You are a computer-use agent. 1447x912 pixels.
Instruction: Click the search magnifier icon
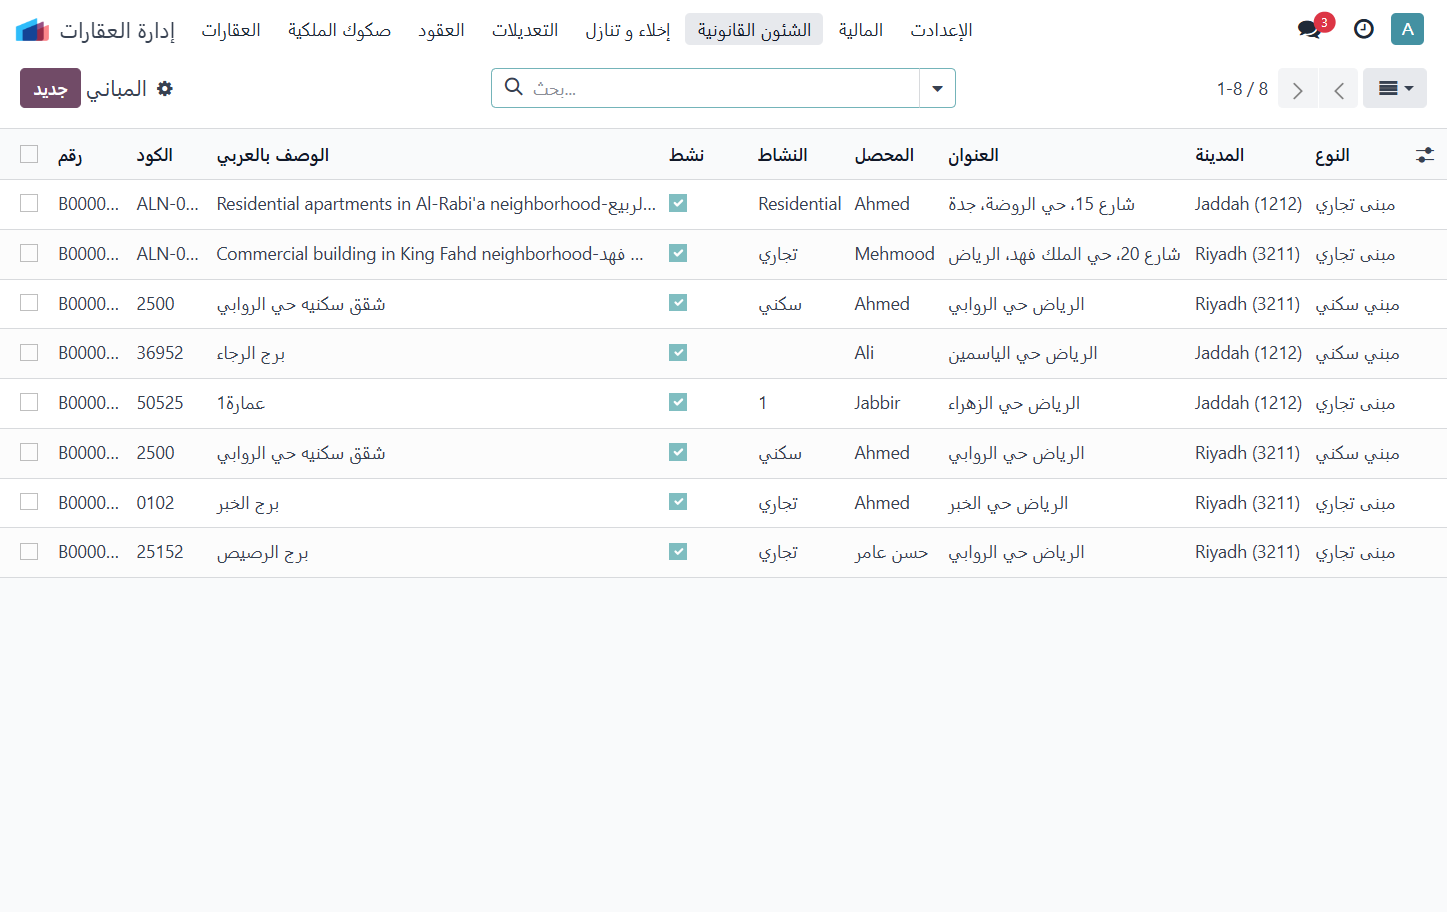pos(514,87)
